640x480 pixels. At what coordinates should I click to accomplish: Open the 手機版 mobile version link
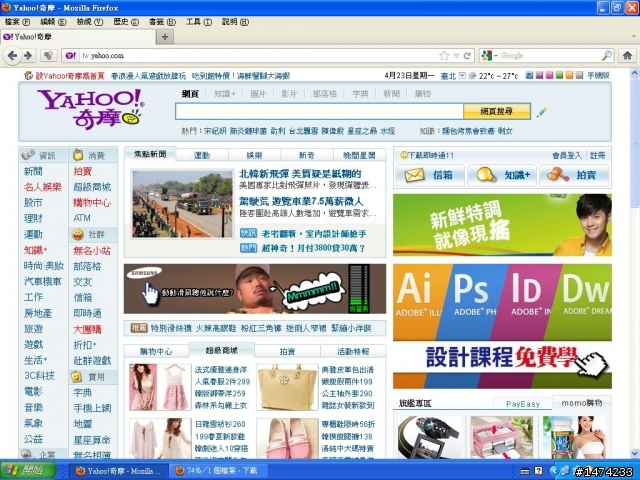point(598,76)
